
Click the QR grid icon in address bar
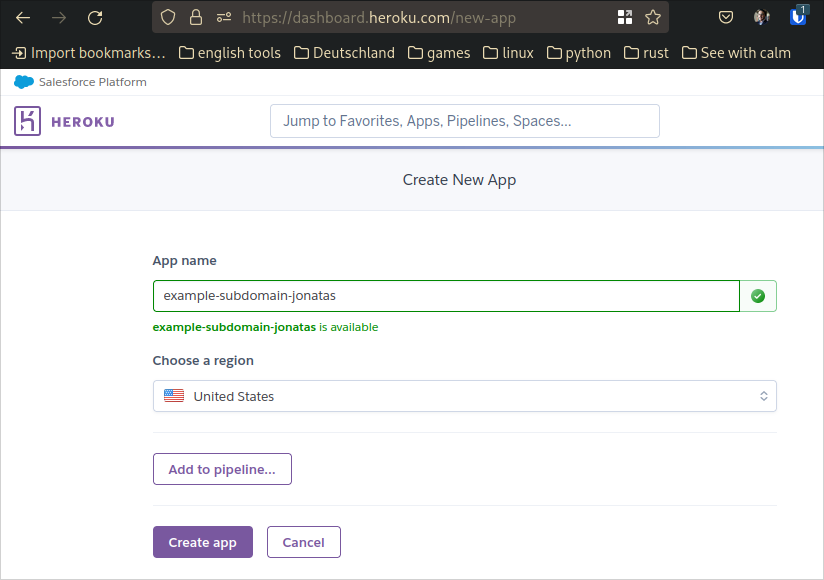point(625,17)
